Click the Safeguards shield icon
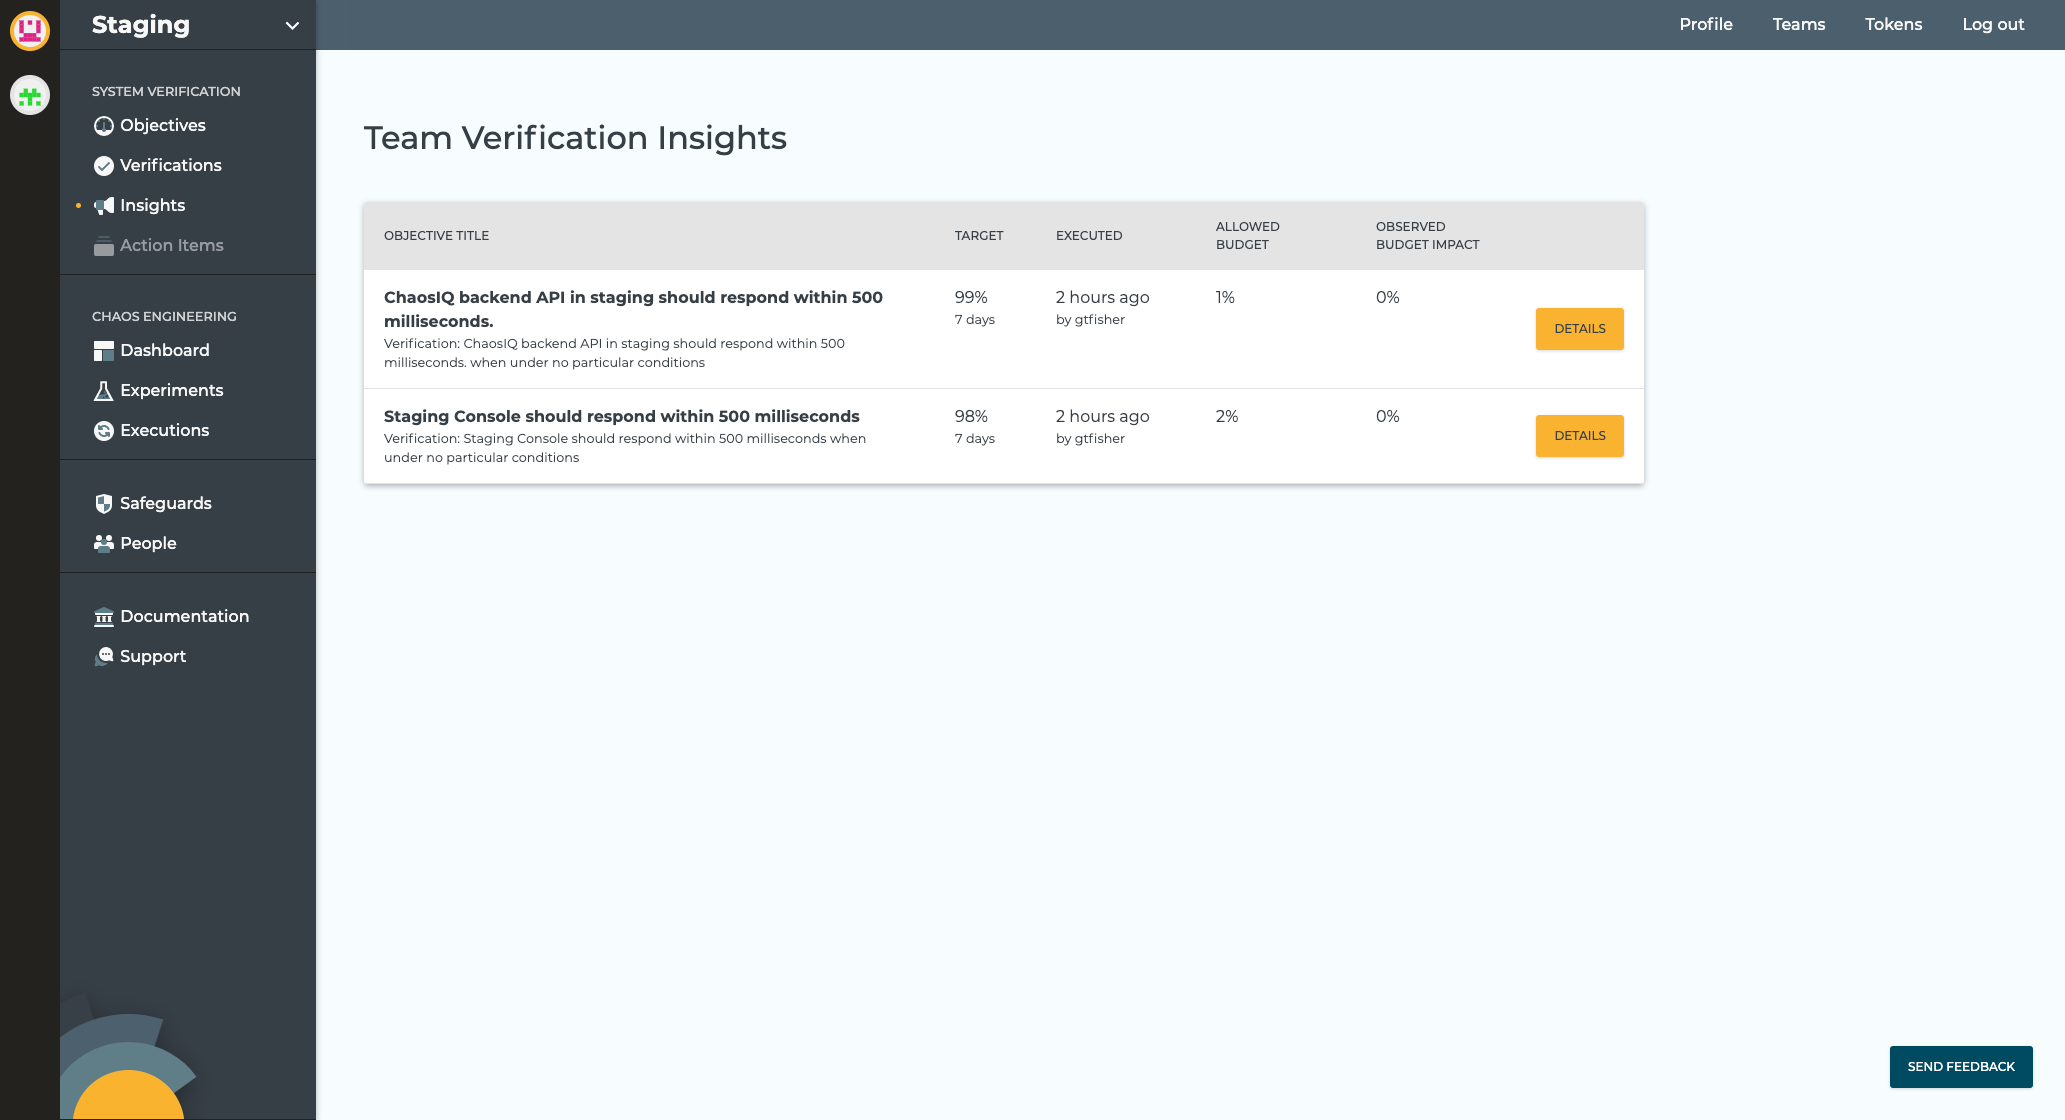Image resolution: width=2065 pixels, height=1120 pixels. click(103, 502)
